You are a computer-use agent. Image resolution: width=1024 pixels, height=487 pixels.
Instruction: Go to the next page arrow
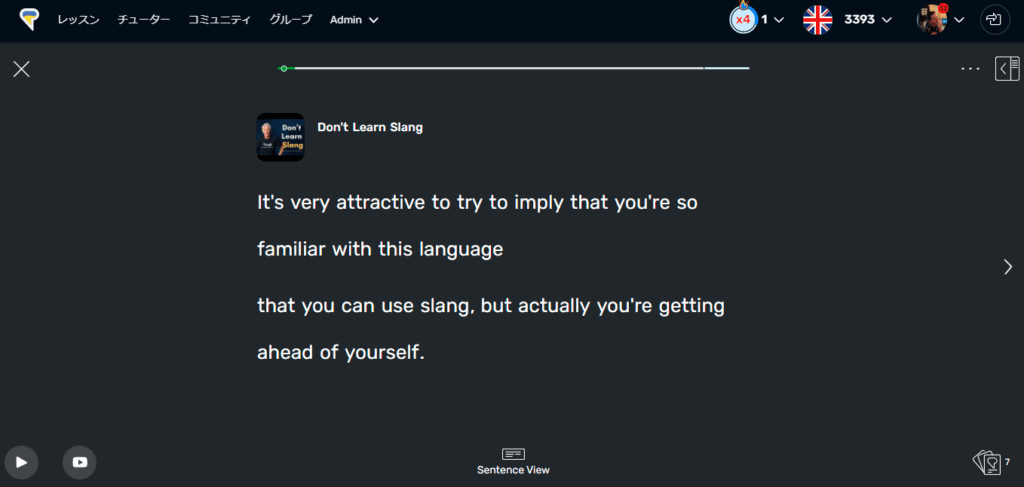click(x=1007, y=266)
